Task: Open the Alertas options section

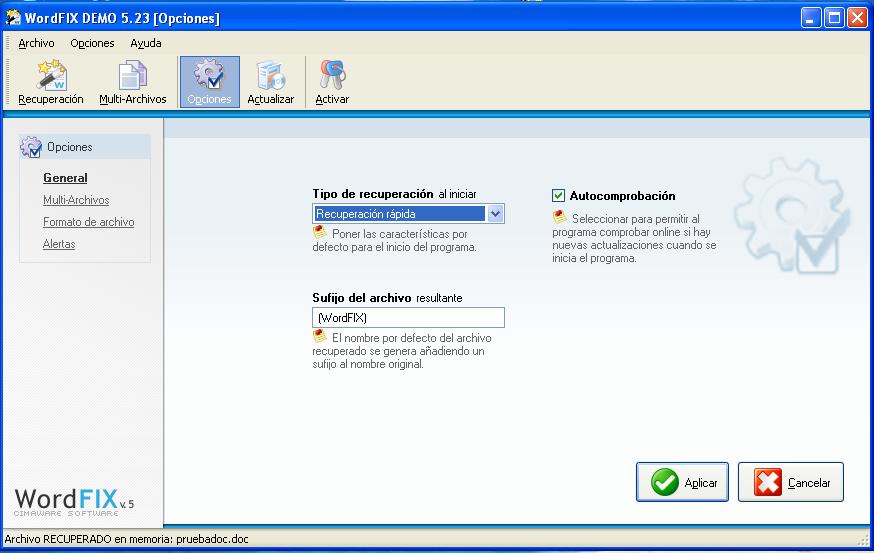Action: coord(59,244)
